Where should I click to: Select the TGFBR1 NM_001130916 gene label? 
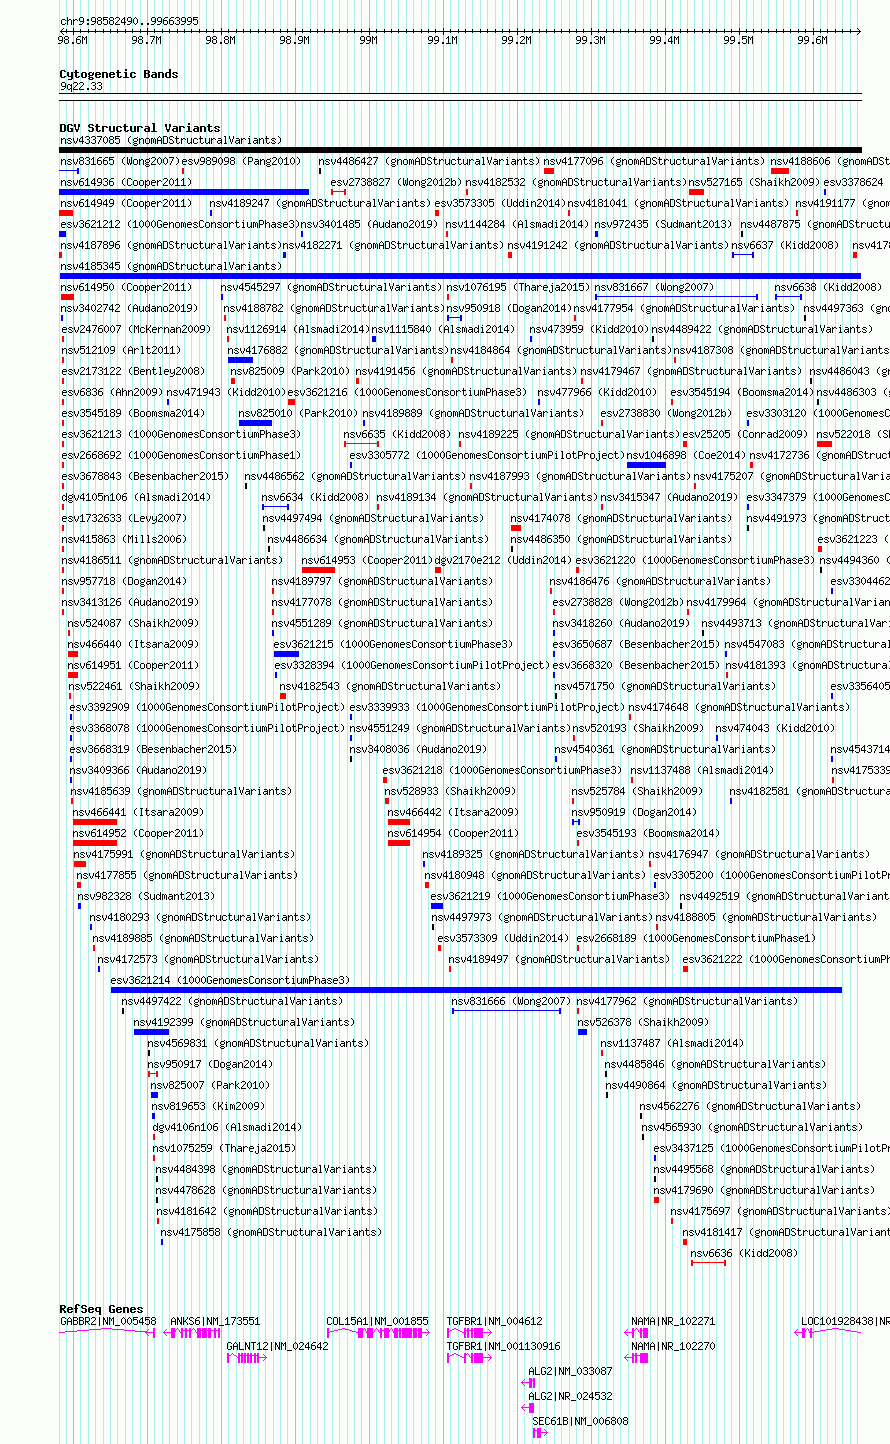503,1346
